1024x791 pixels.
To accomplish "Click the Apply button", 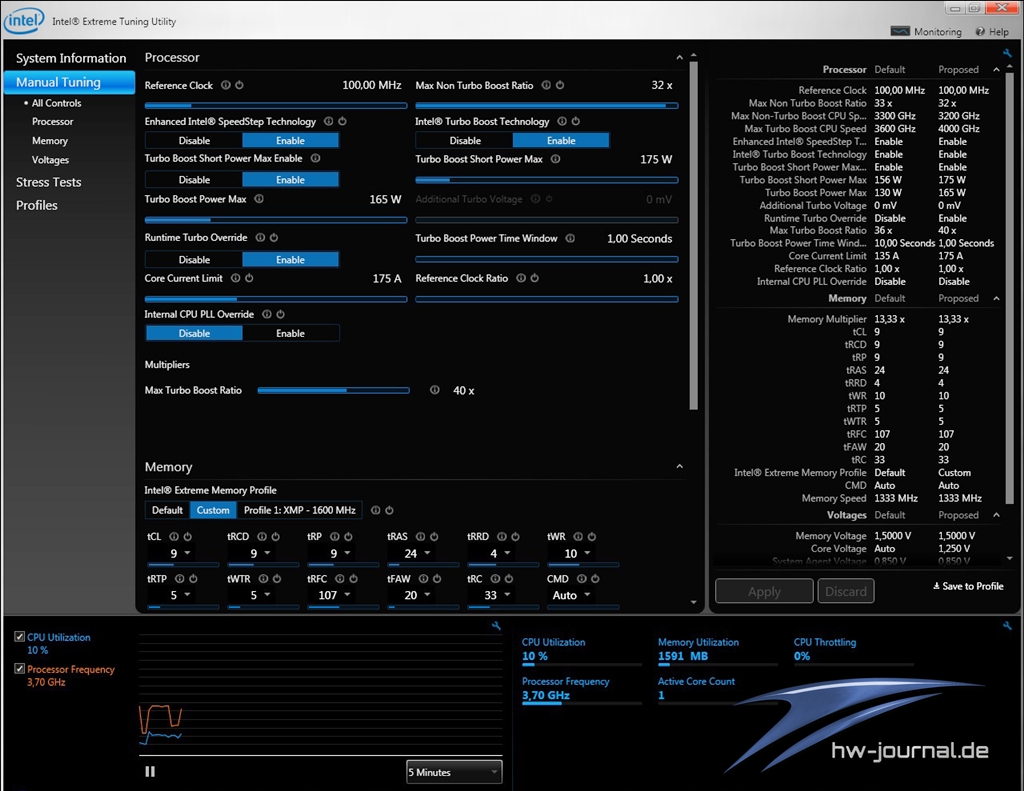I will [764, 591].
